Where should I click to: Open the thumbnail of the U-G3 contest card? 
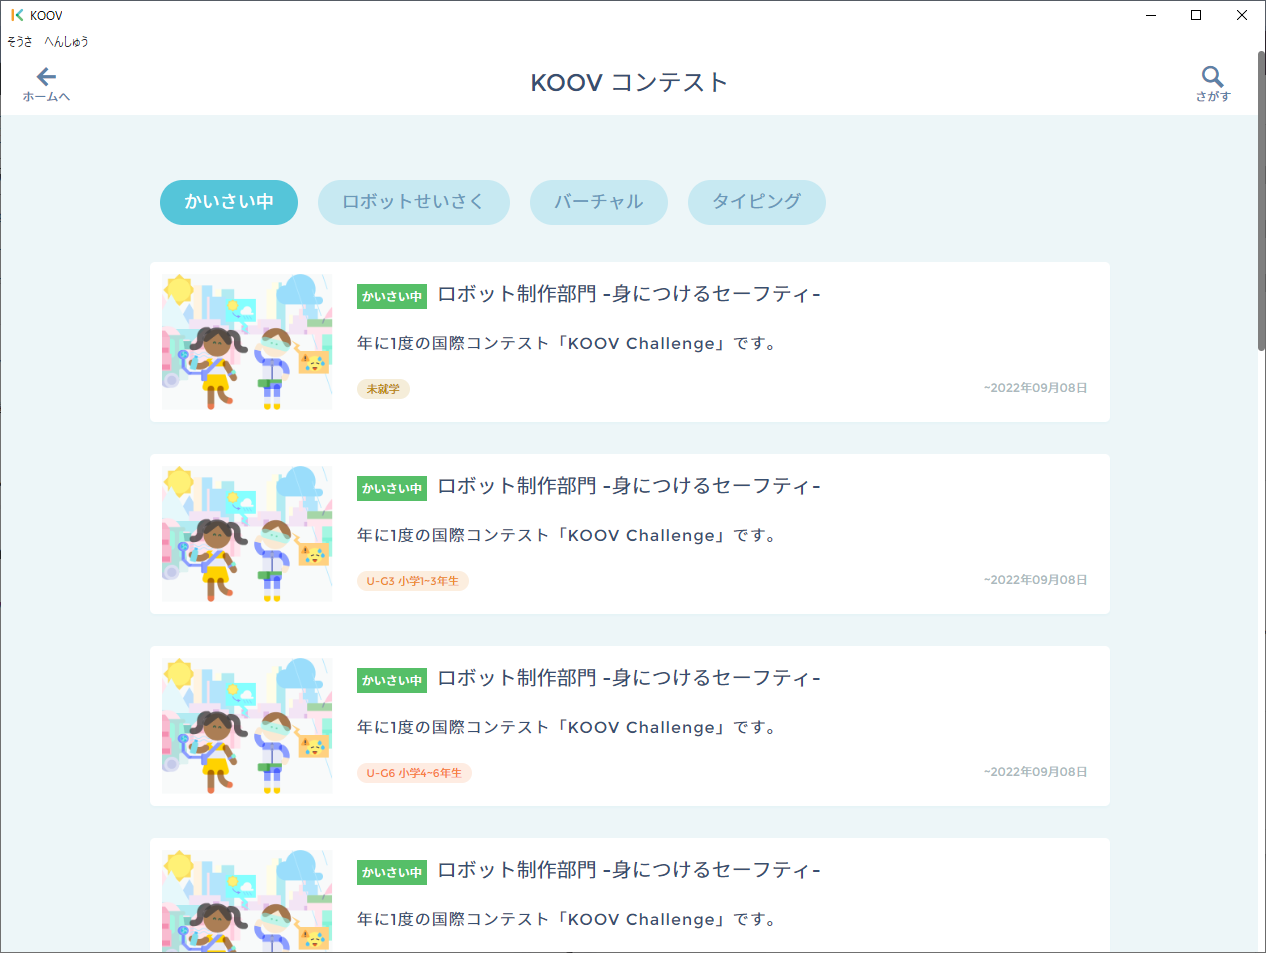click(x=247, y=534)
